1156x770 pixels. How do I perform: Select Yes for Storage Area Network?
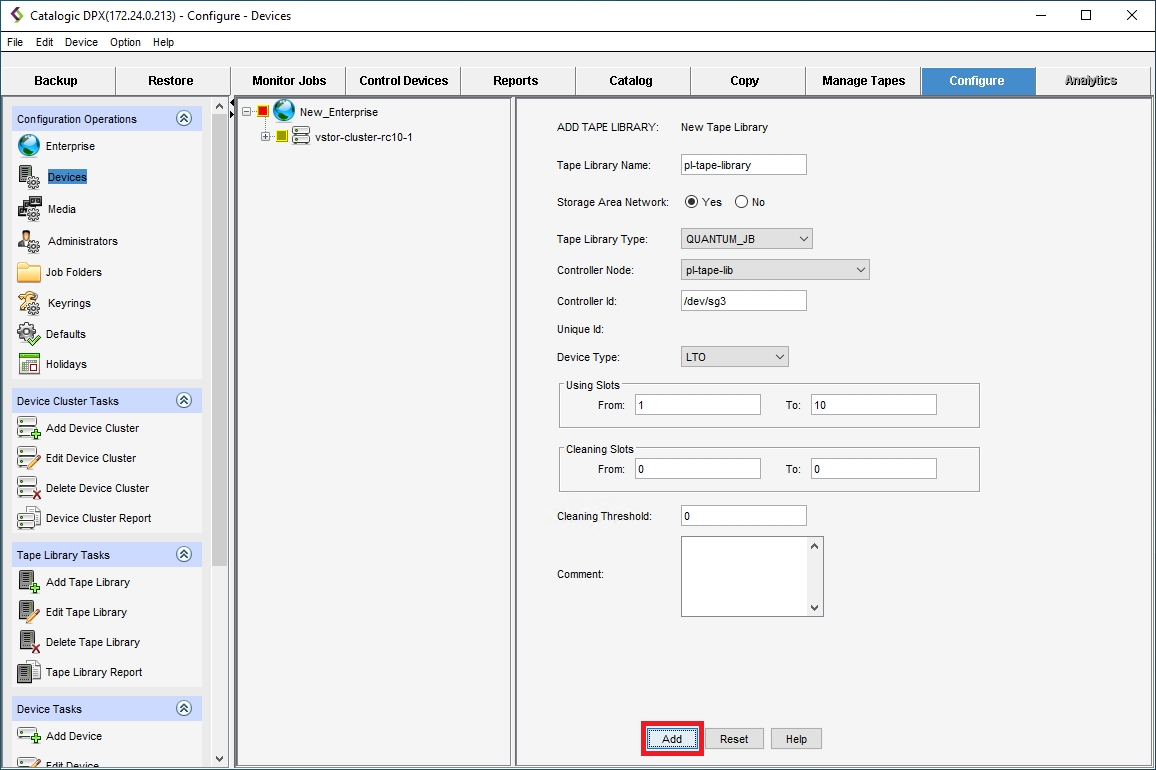tap(691, 202)
